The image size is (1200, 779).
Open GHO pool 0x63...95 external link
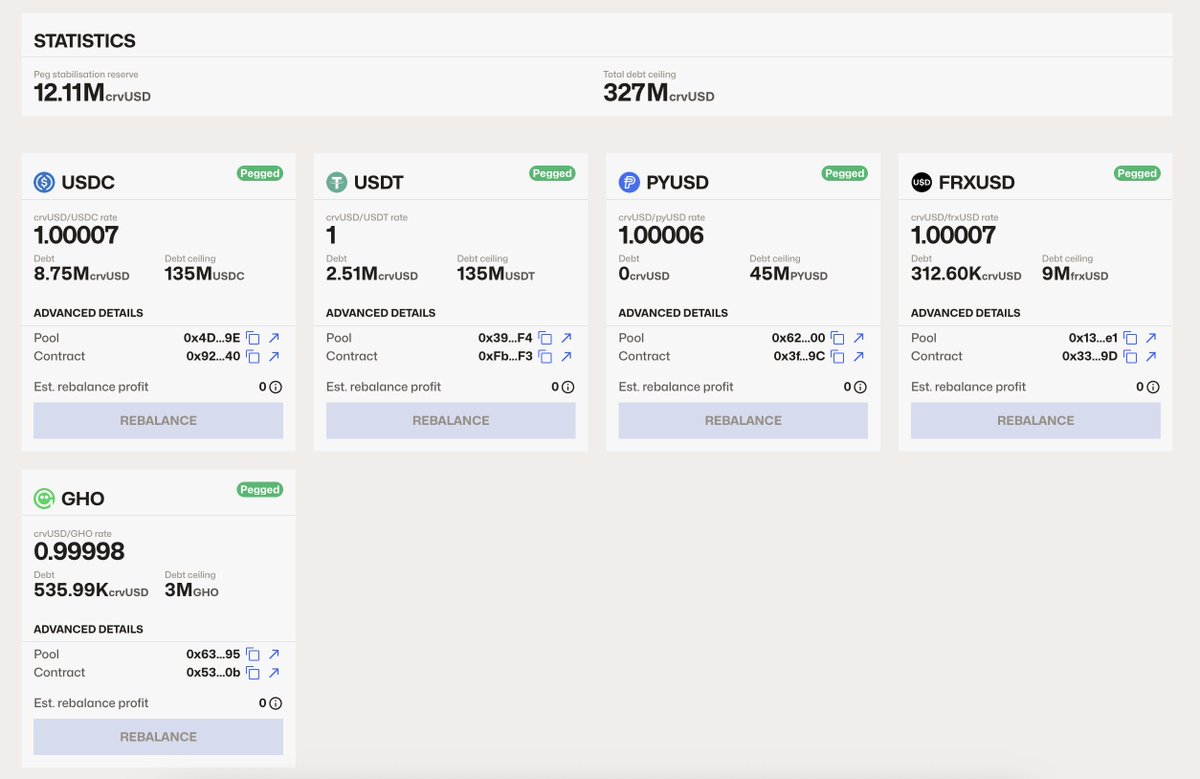tap(274, 654)
